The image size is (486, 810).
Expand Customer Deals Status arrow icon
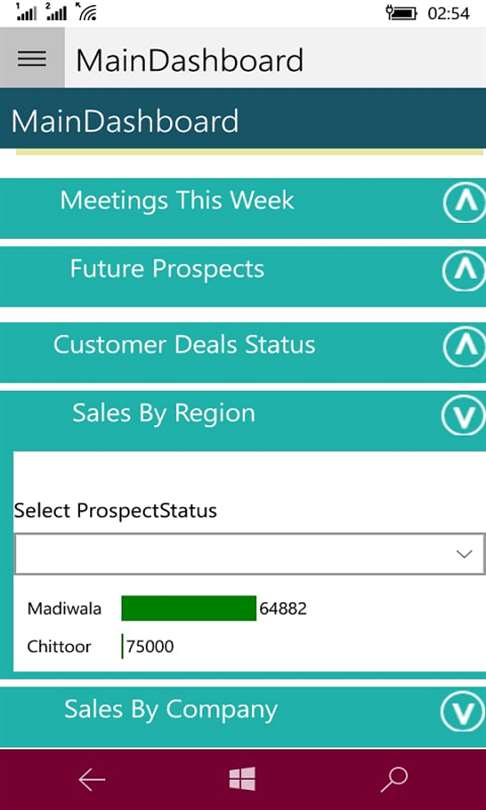click(464, 347)
